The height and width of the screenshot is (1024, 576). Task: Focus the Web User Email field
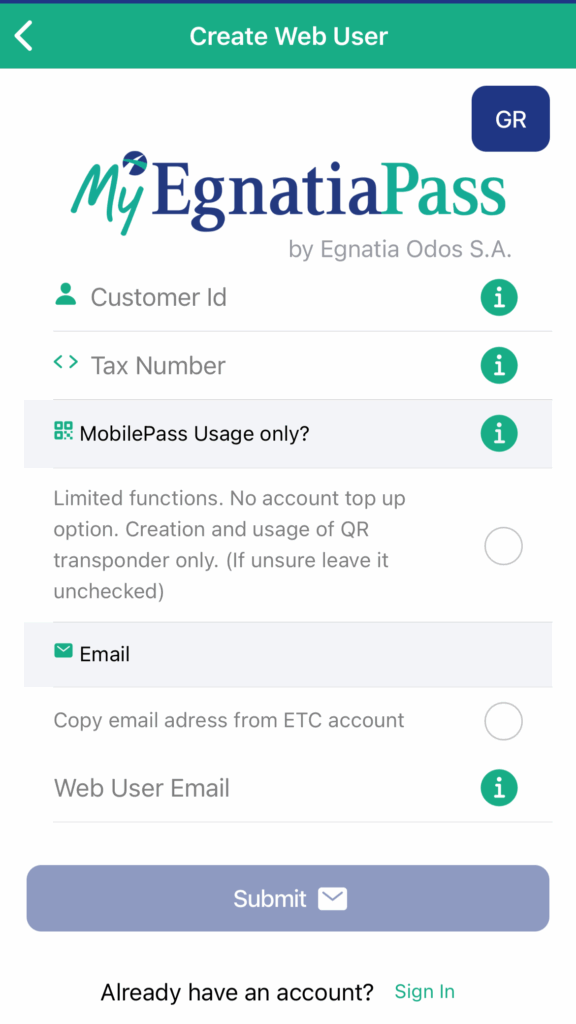click(264, 788)
